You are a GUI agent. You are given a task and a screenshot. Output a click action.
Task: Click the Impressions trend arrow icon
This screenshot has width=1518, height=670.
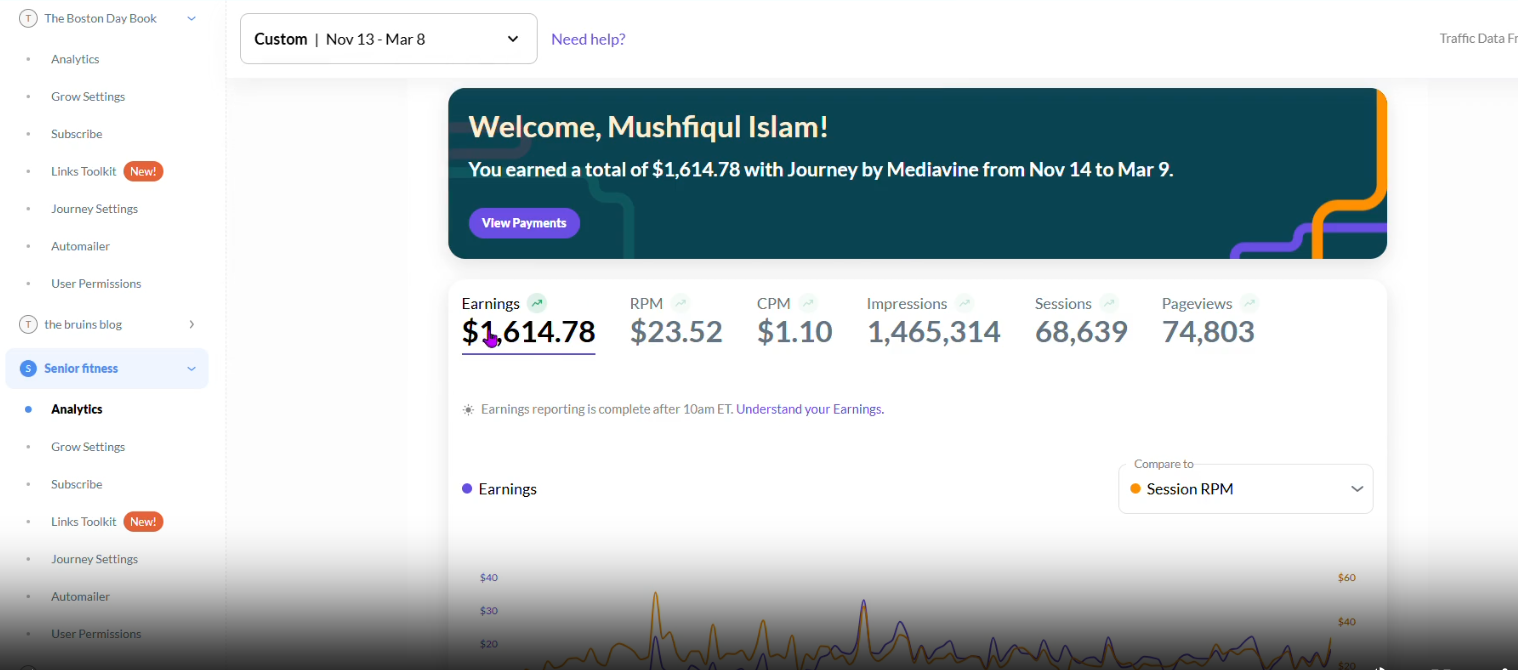965,303
